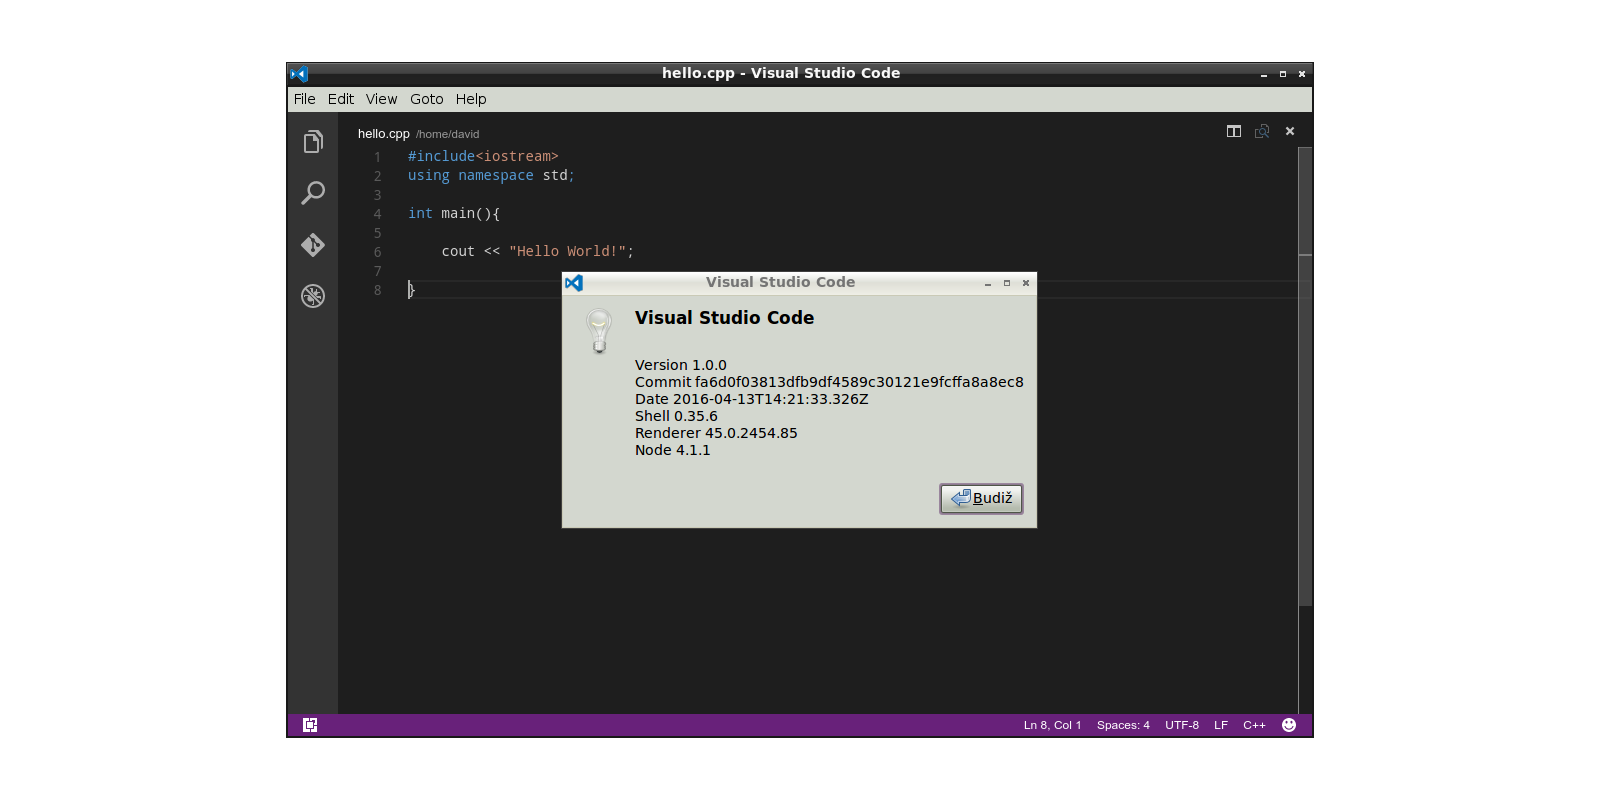
Task: Open the File menu
Action: (x=305, y=99)
